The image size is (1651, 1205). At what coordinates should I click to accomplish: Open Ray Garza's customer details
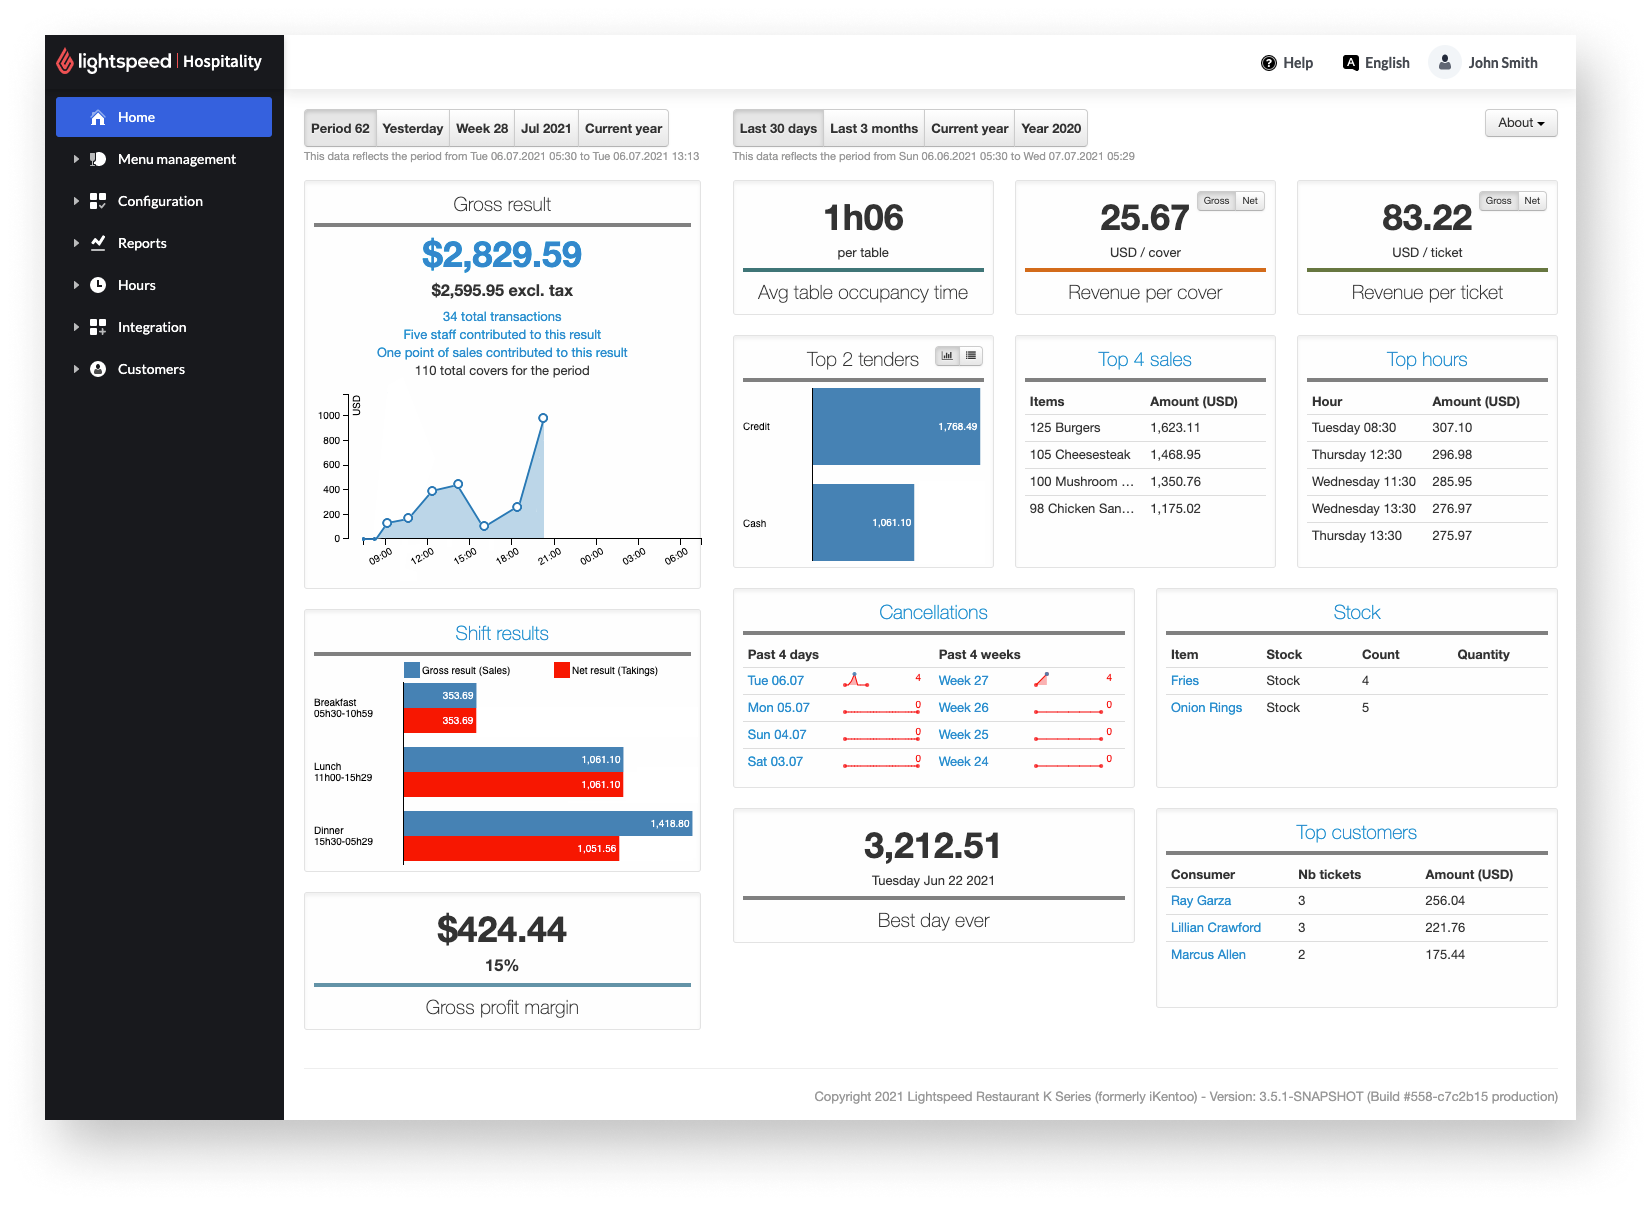(1200, 900)
